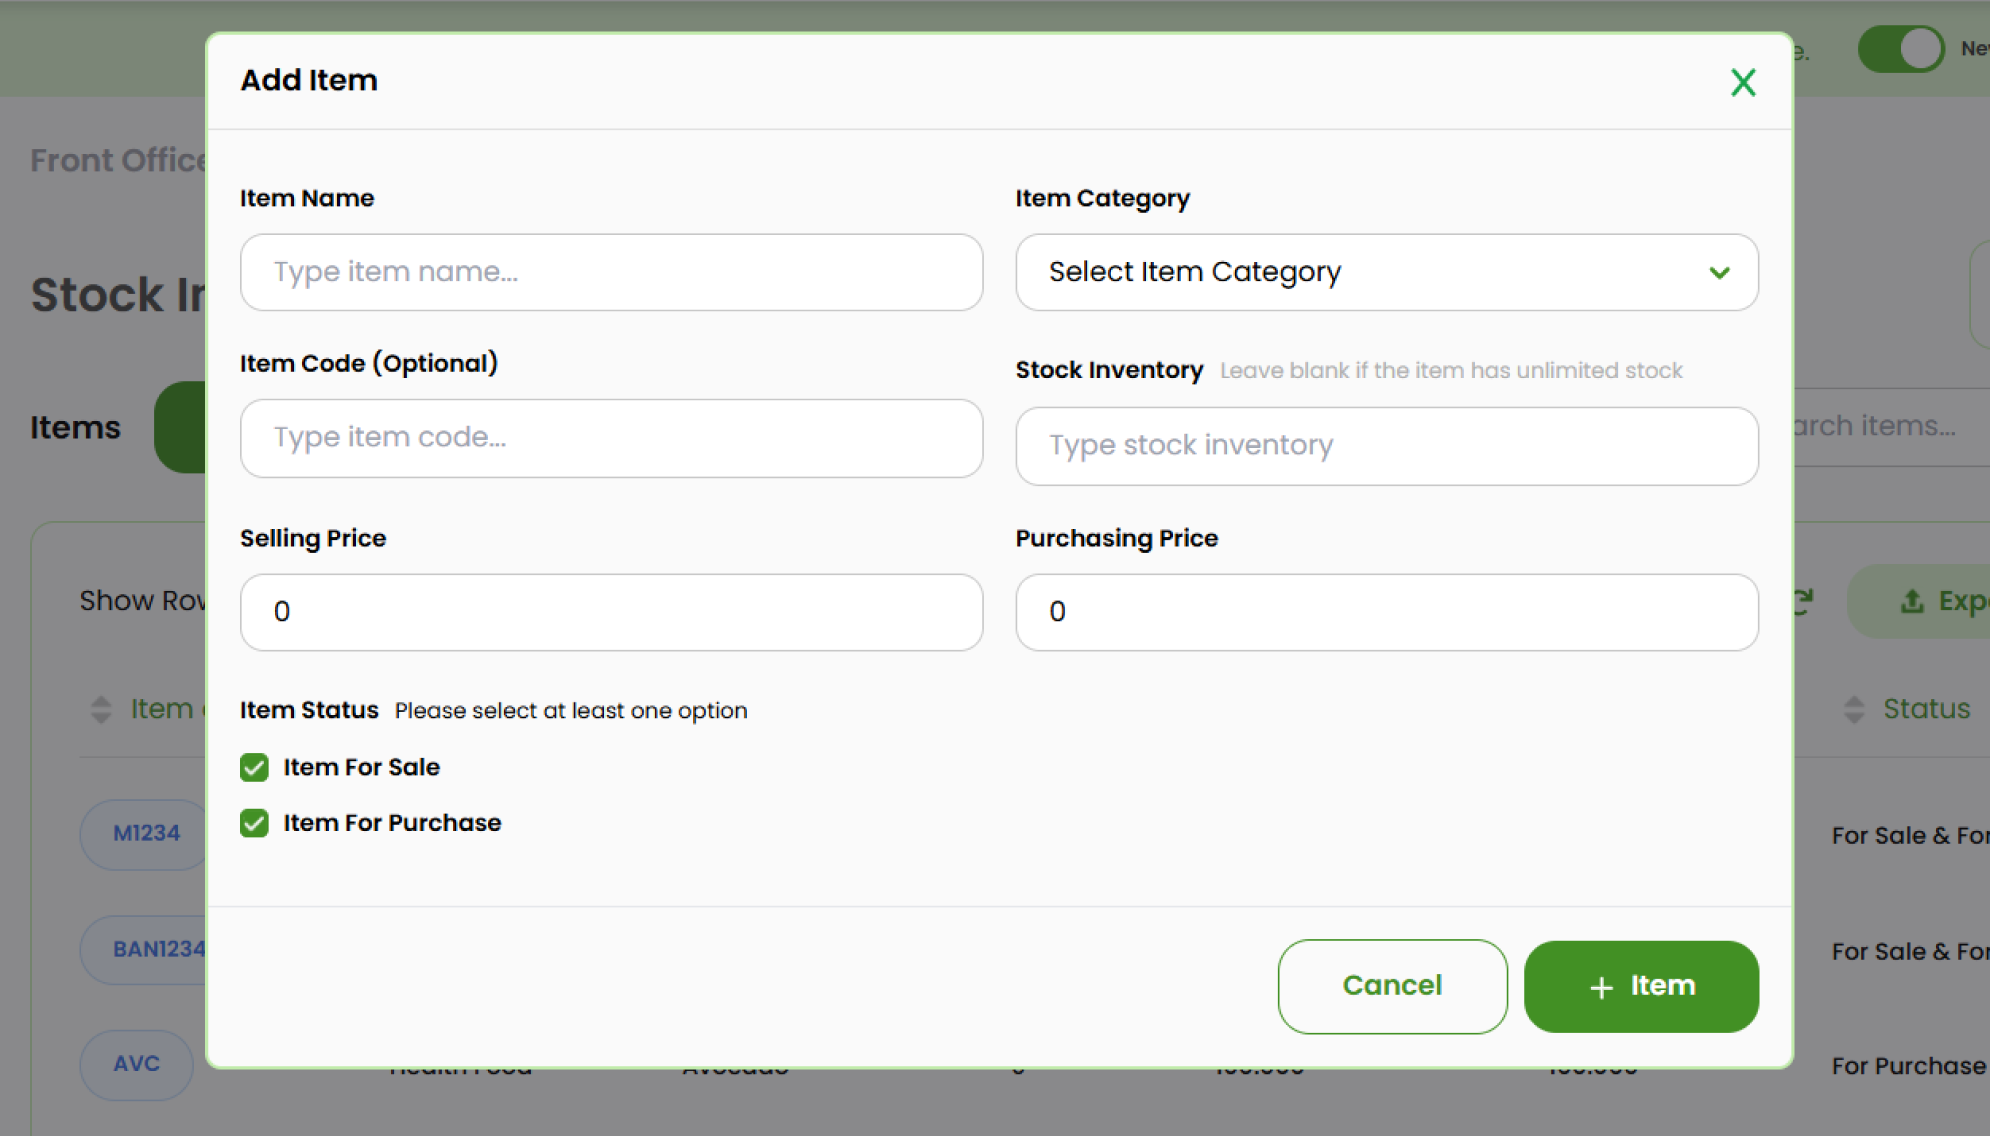Click the Purchasing Price field
Screen dimensions: 1990x1136
[x=1385, y=612]
